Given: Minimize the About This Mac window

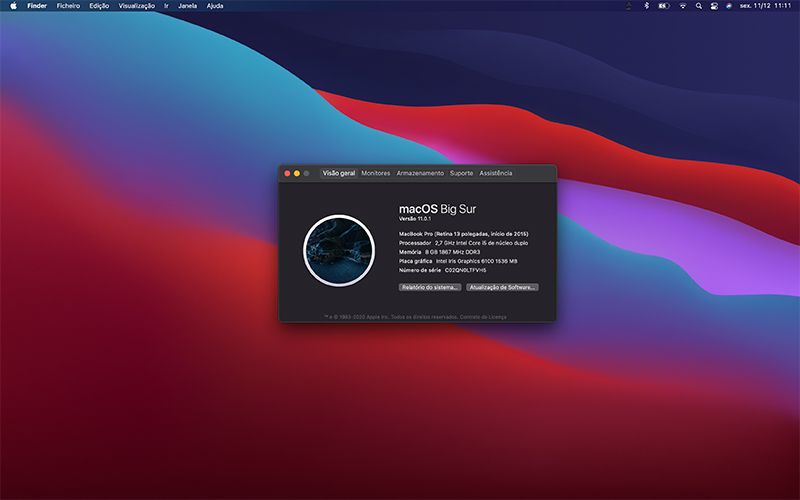Looking at the screenshot, I should pyautogui.click(x=297, y=173).
